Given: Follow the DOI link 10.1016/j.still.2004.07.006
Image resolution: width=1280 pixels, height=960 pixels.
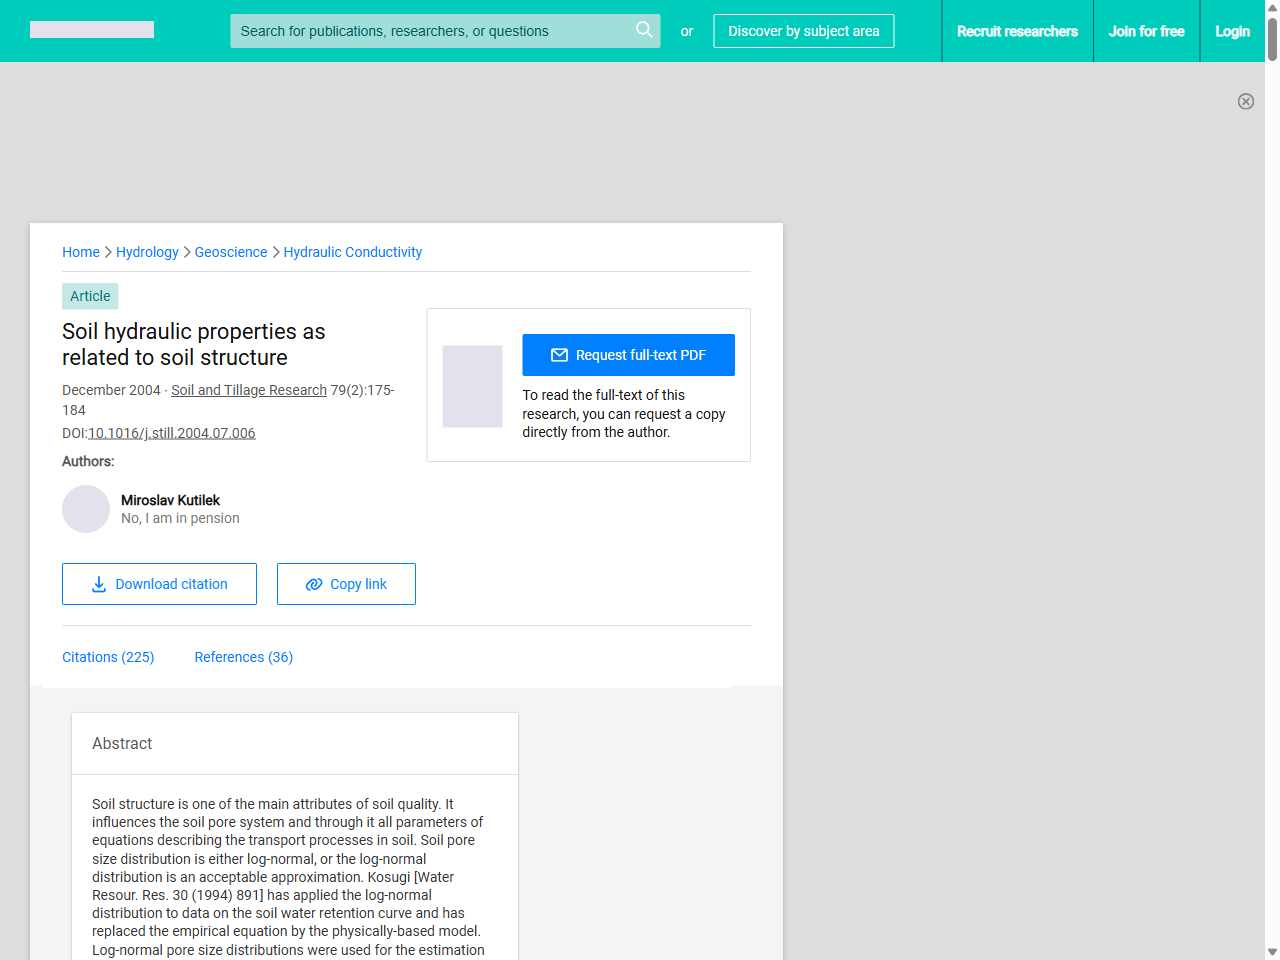Looking at the screenshot, I should [171, 433].
